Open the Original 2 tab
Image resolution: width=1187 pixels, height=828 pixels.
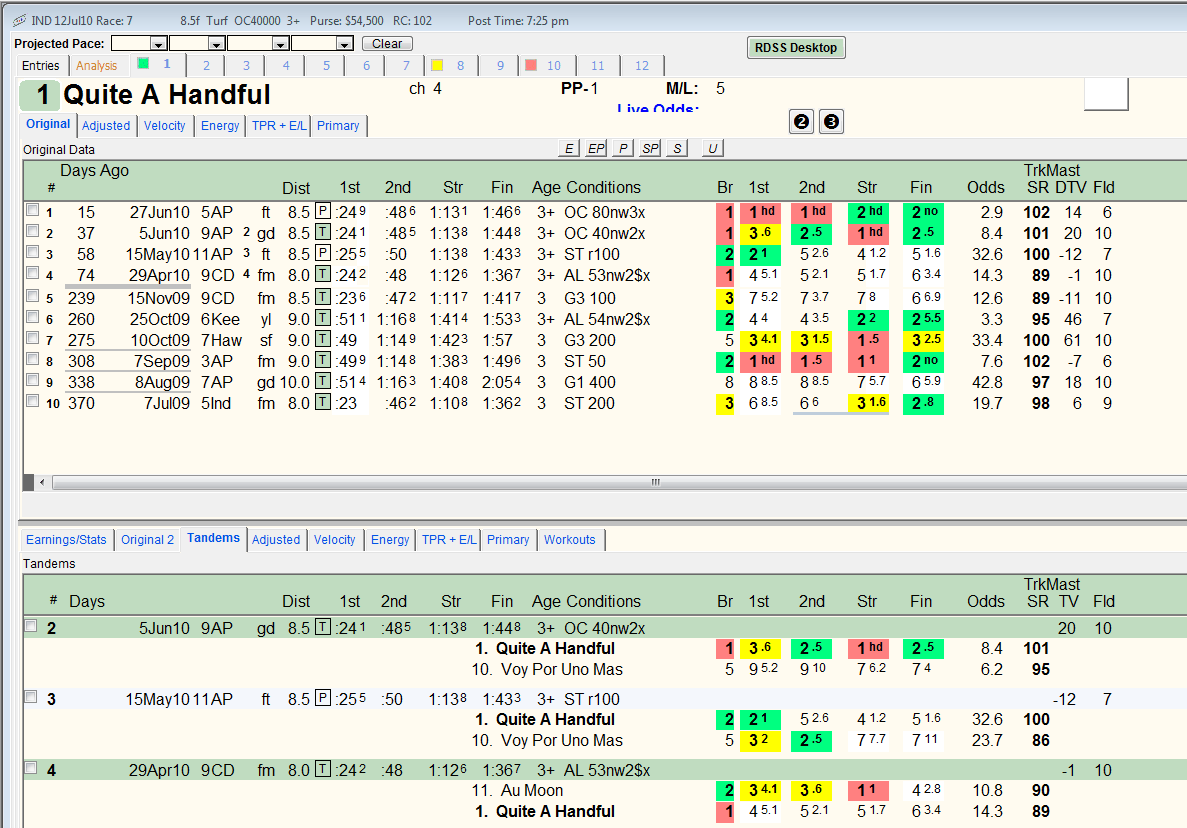click(x=147, y=540)
